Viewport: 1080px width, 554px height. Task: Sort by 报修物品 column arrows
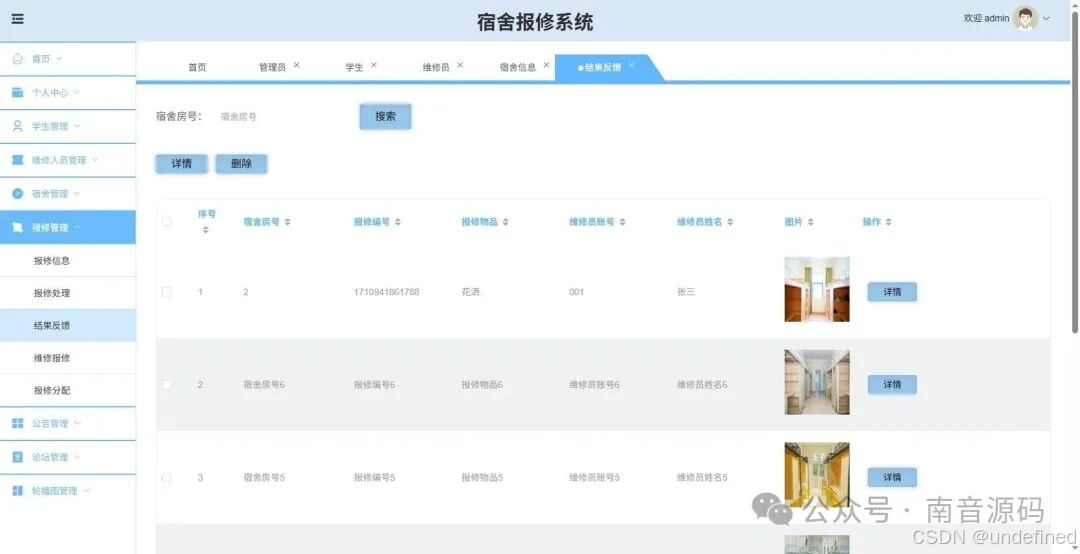point(506,222)
